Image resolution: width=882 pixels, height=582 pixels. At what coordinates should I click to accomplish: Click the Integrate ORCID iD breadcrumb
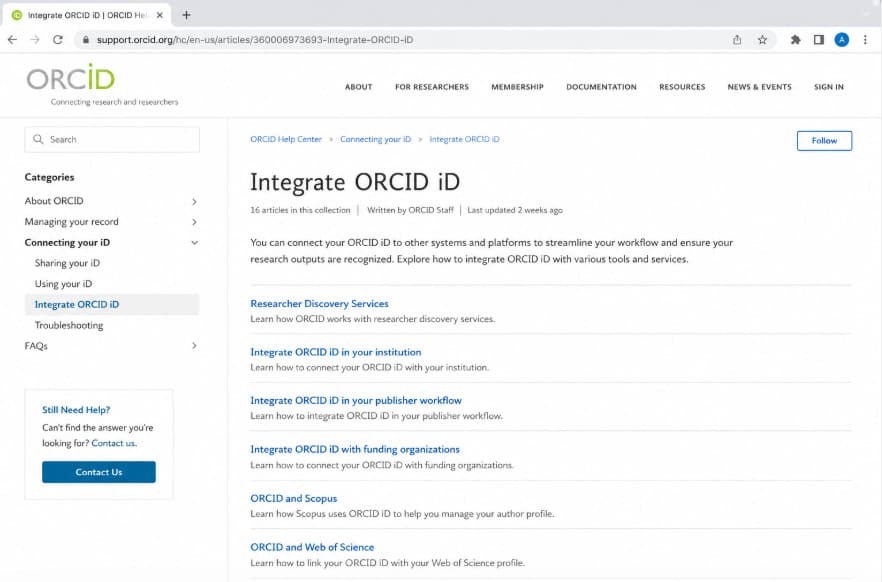(x=464, y=139)
